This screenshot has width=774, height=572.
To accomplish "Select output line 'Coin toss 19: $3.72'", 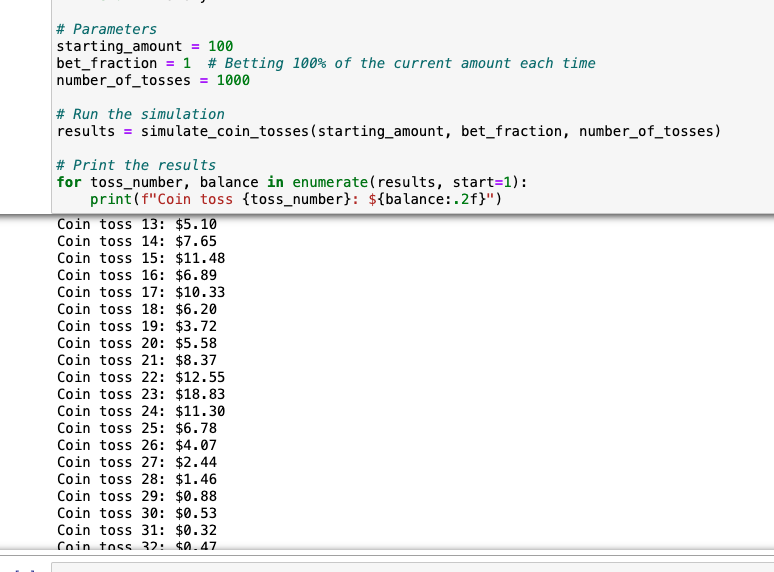I will point(137,326).
